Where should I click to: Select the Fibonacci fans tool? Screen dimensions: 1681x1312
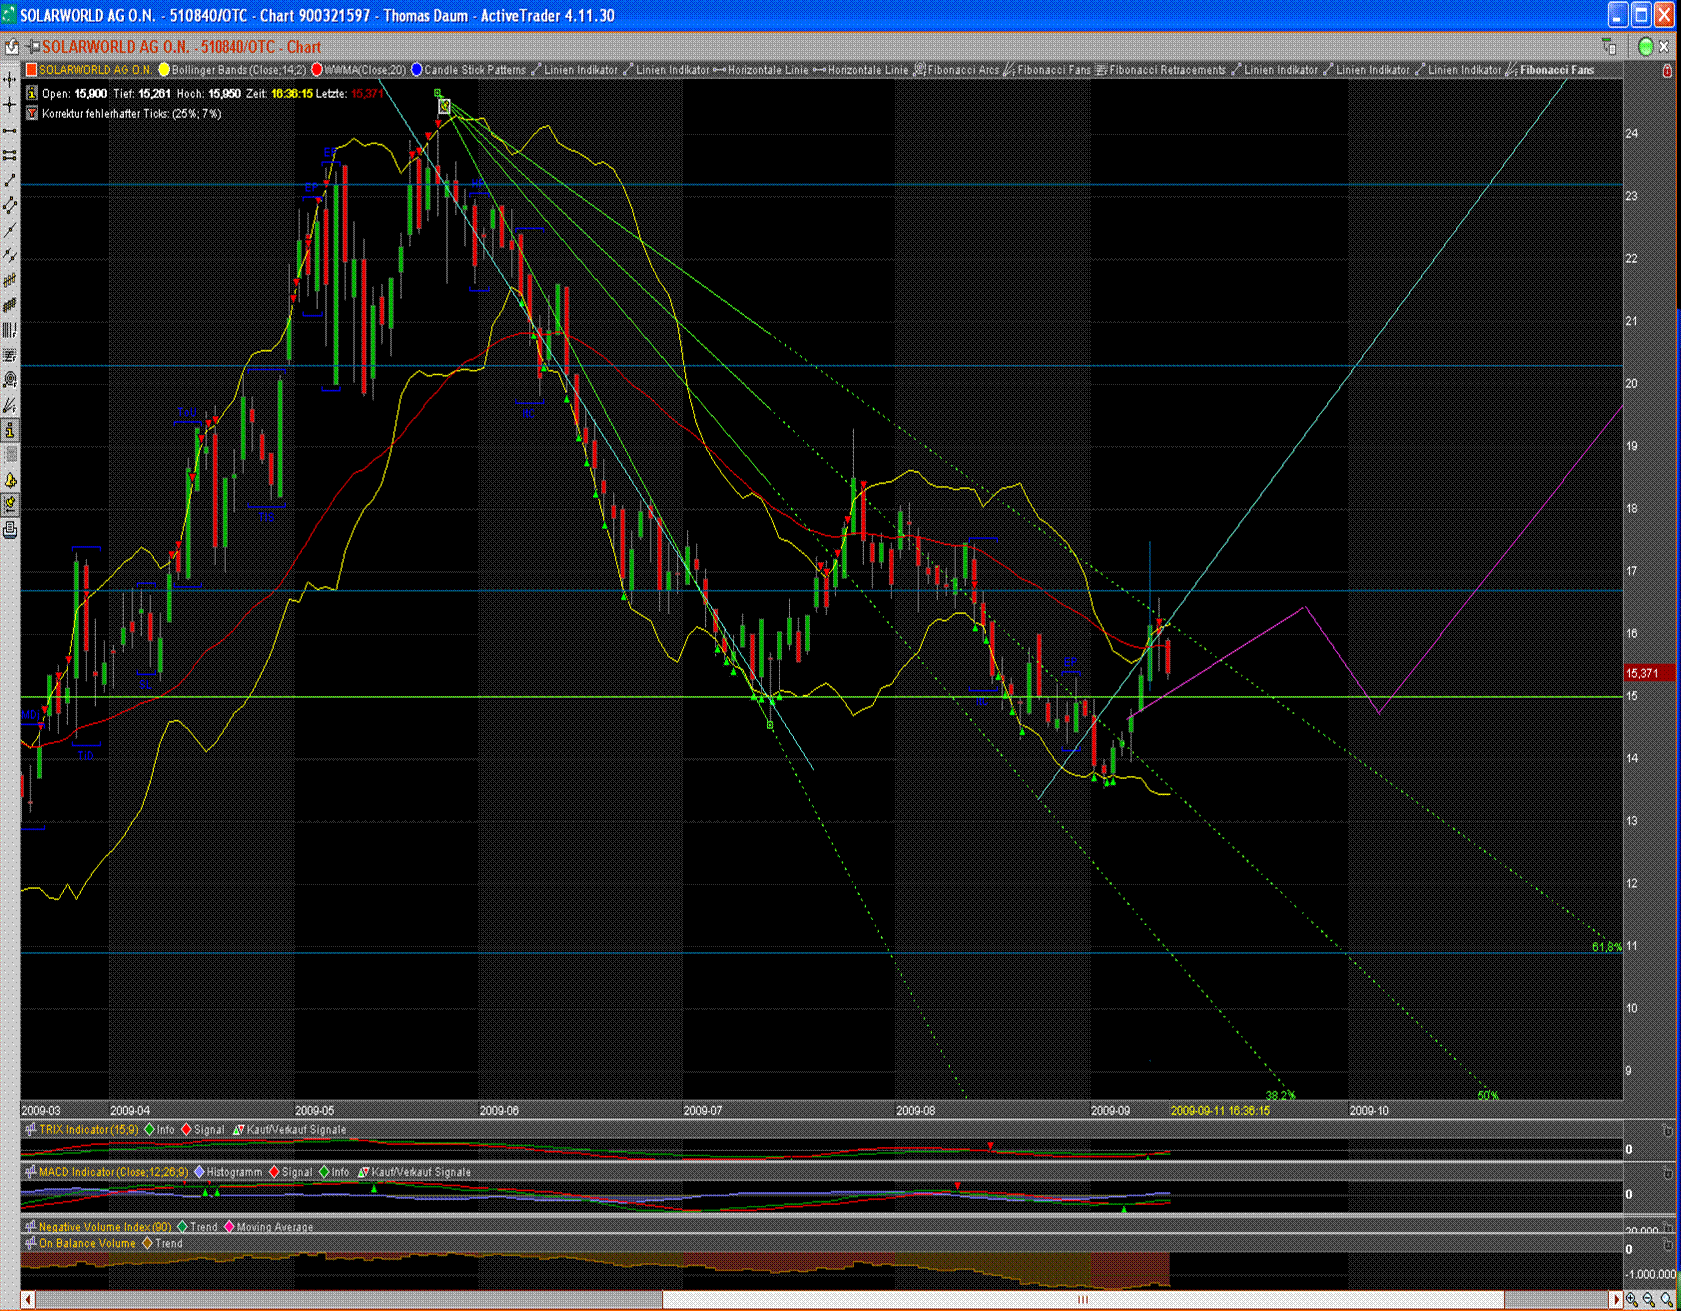pos(10,405)
